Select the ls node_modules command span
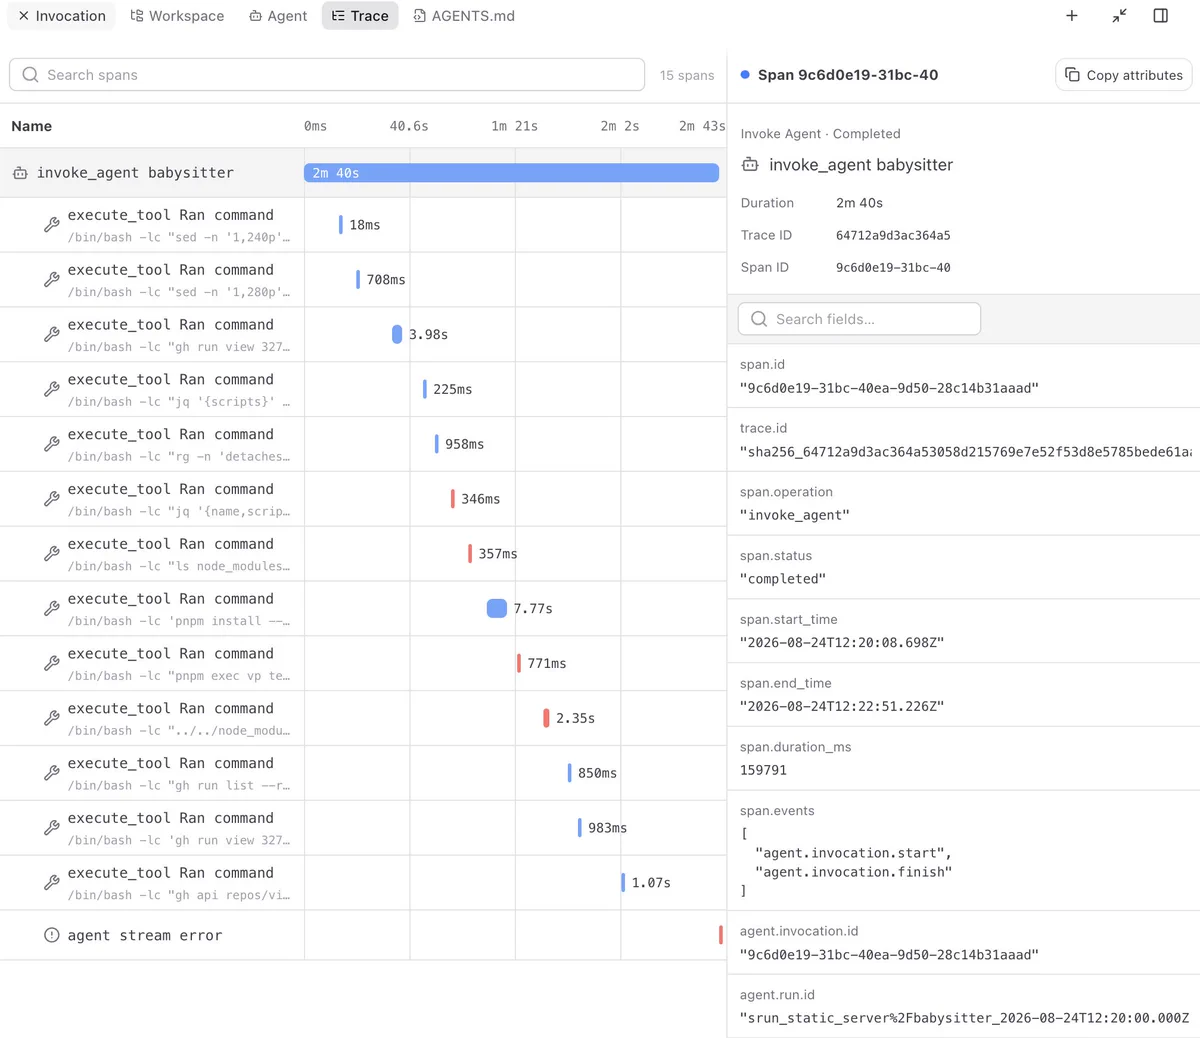The image size is (1200, 1038). 363,554
